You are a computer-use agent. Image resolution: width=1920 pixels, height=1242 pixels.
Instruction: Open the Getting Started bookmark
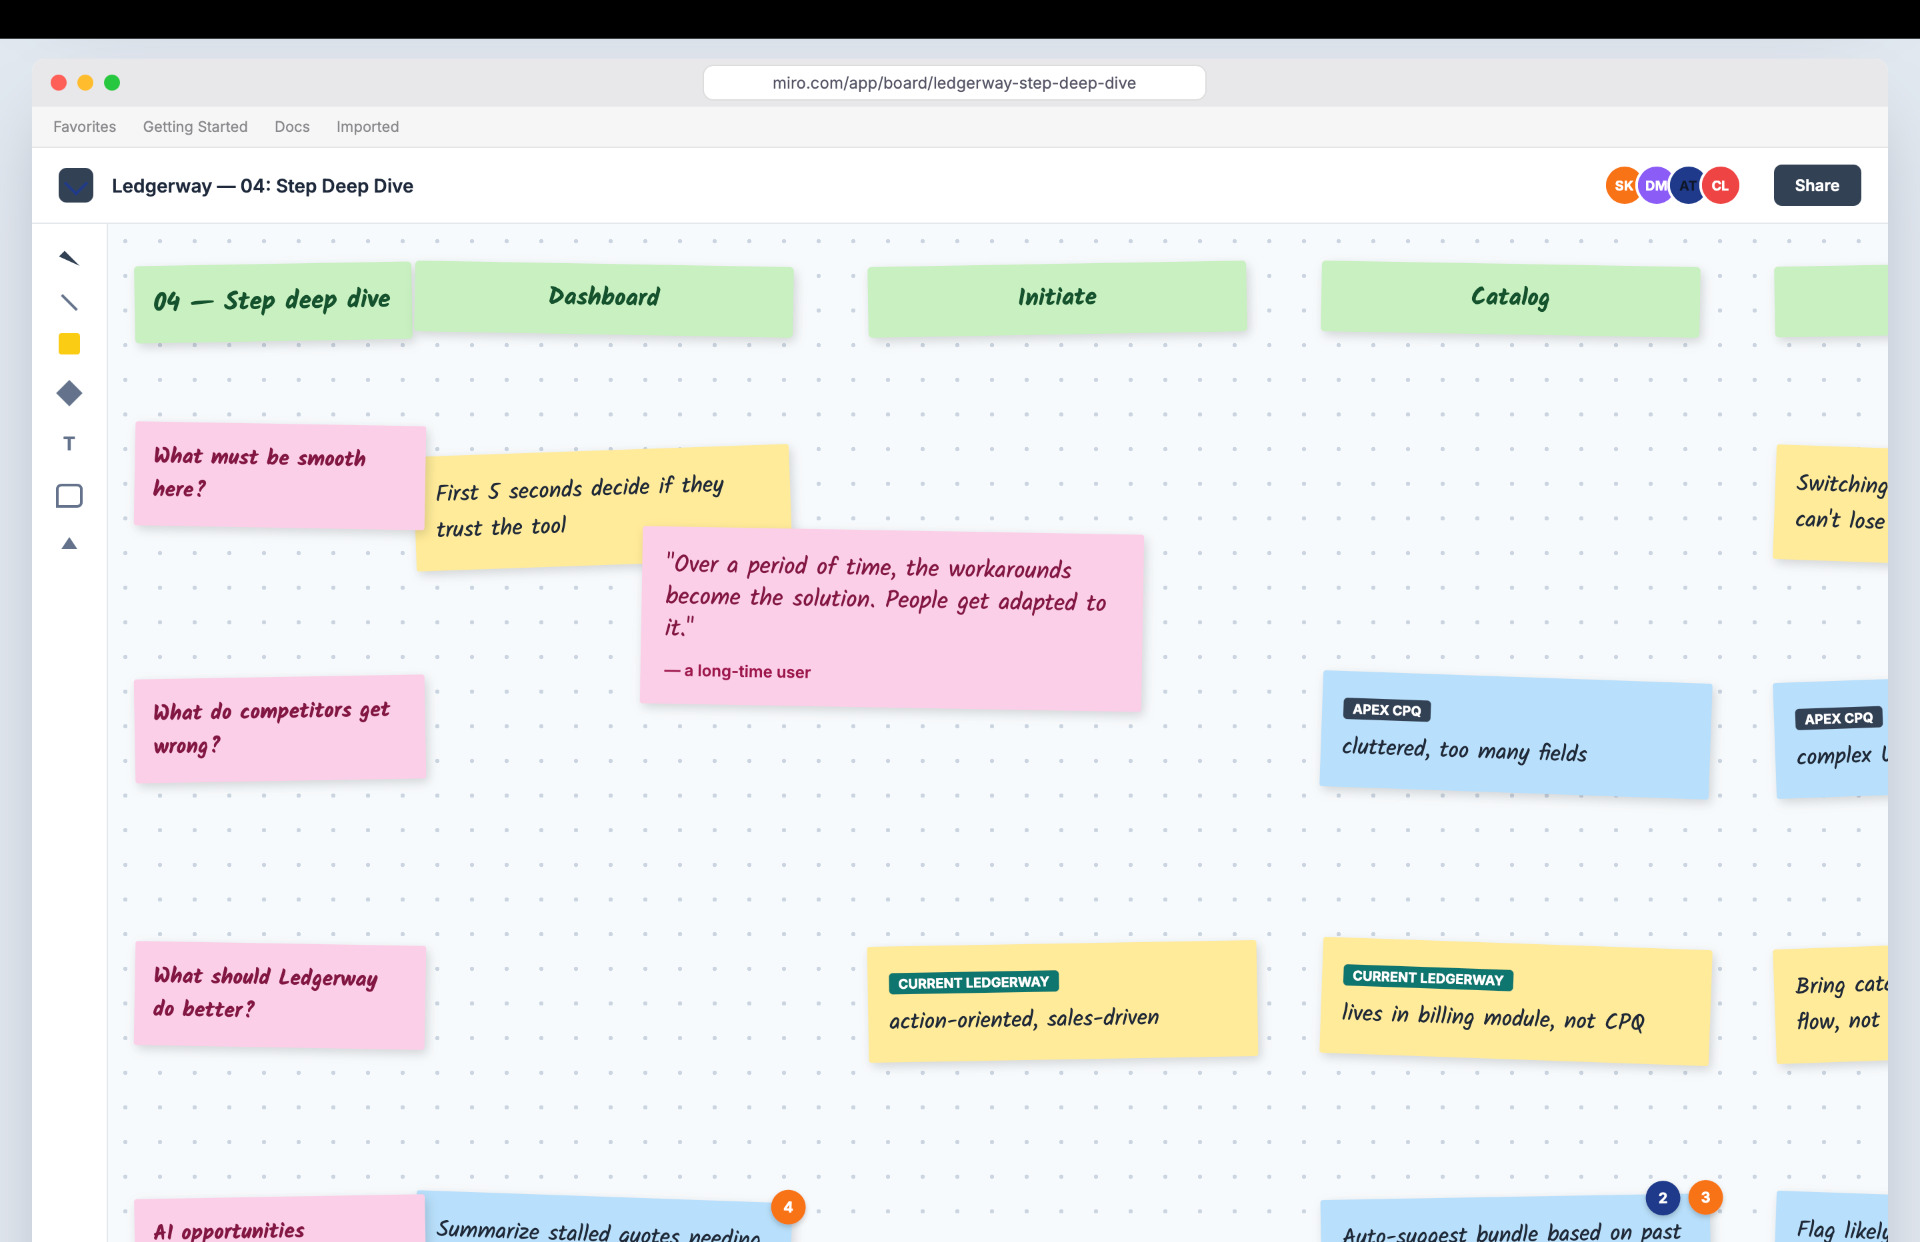click(x=195, y=127)
